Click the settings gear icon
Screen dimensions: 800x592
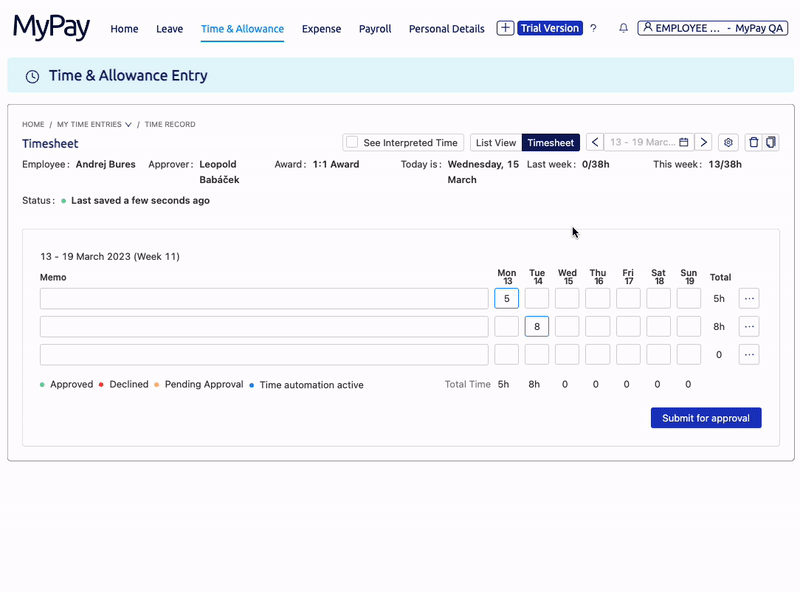(x=728, y=142)
